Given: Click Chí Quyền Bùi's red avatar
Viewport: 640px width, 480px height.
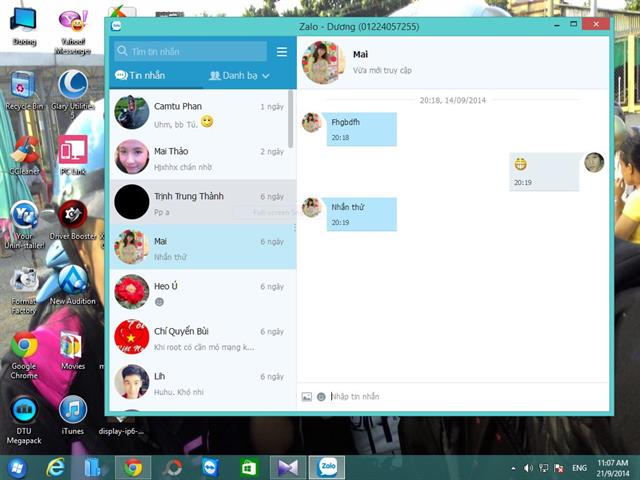Looking at the screenshot, I should coord(131,337).
